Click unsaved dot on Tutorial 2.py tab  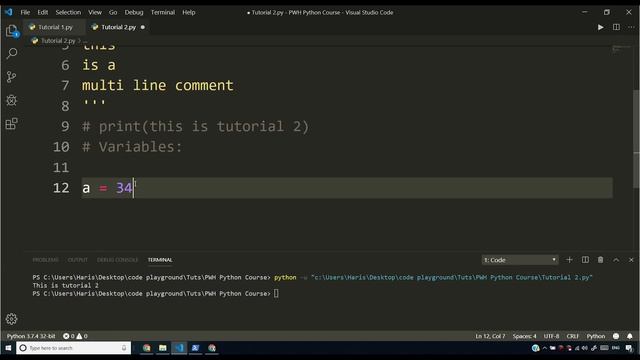point(142,27)
